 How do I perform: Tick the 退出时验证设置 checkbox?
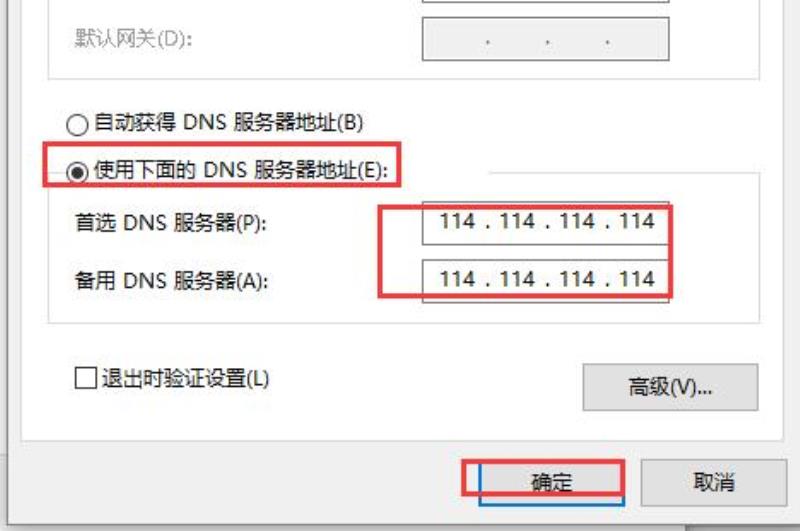click(x=85, y=378)
